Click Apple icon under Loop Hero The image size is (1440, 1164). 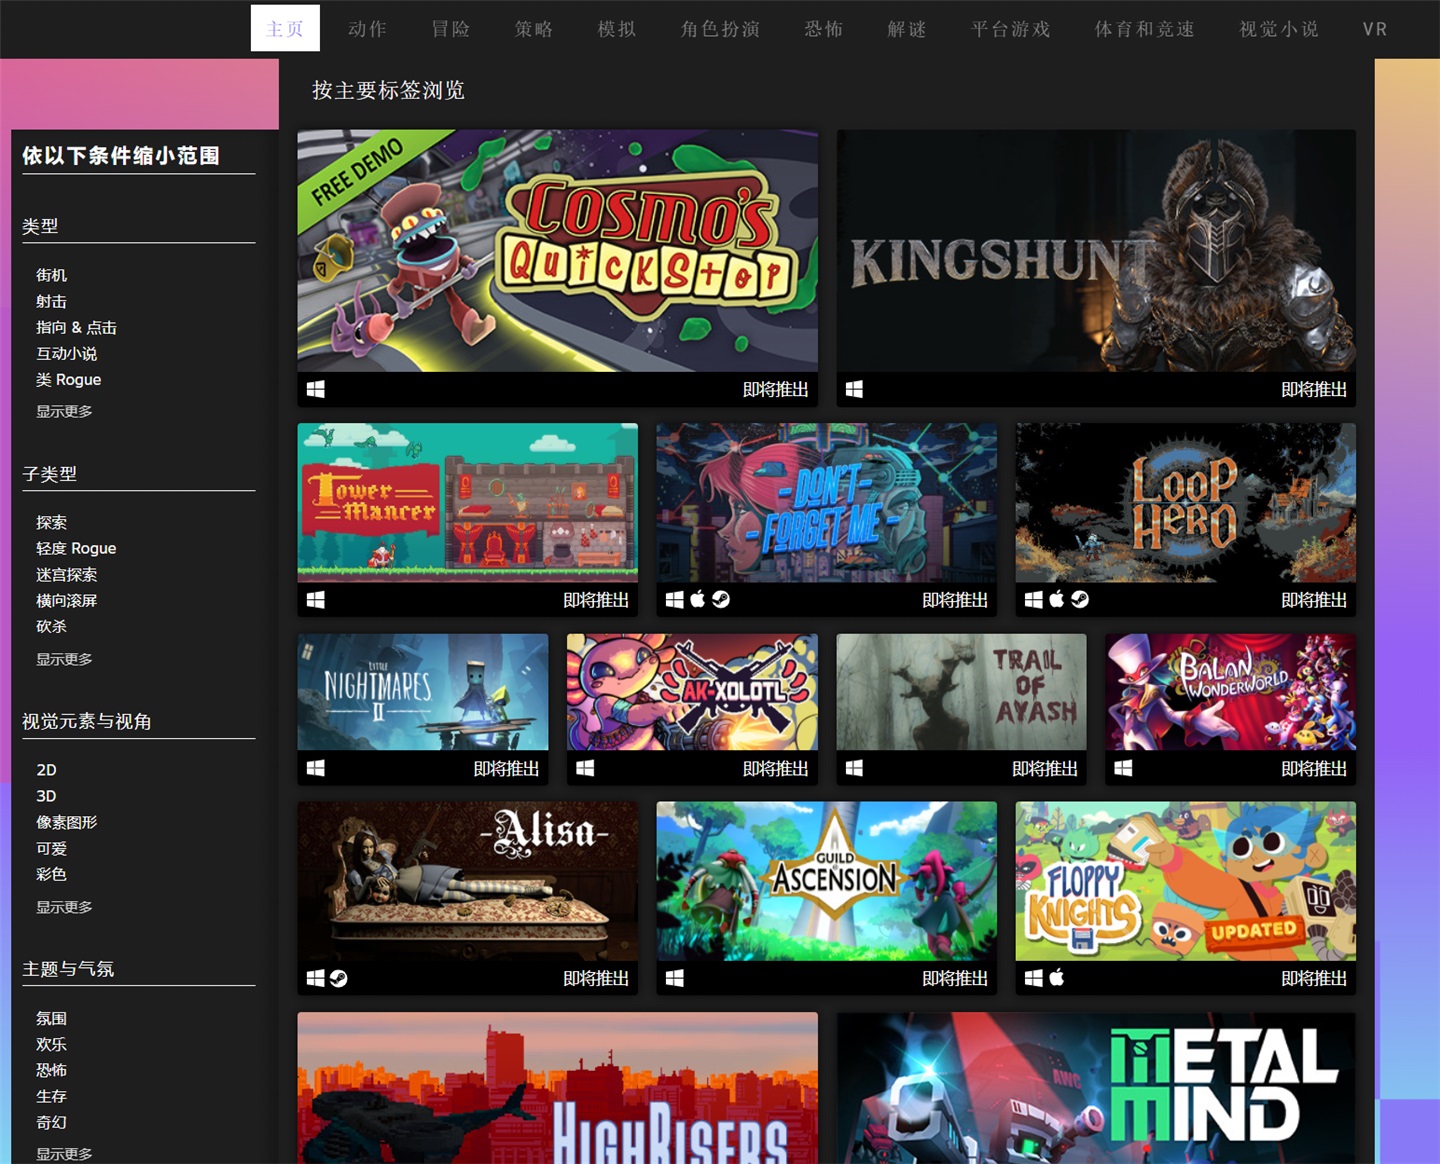tap(1057, 599)
